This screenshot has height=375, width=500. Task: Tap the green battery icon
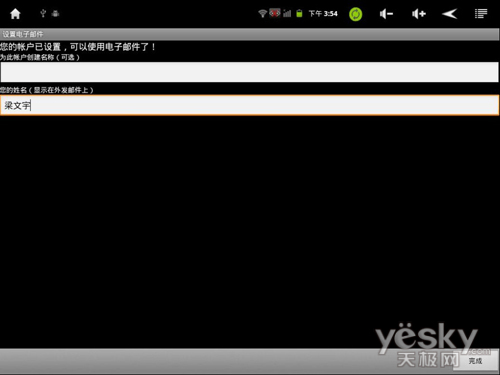pyautogui.click(x=299, y=13)
